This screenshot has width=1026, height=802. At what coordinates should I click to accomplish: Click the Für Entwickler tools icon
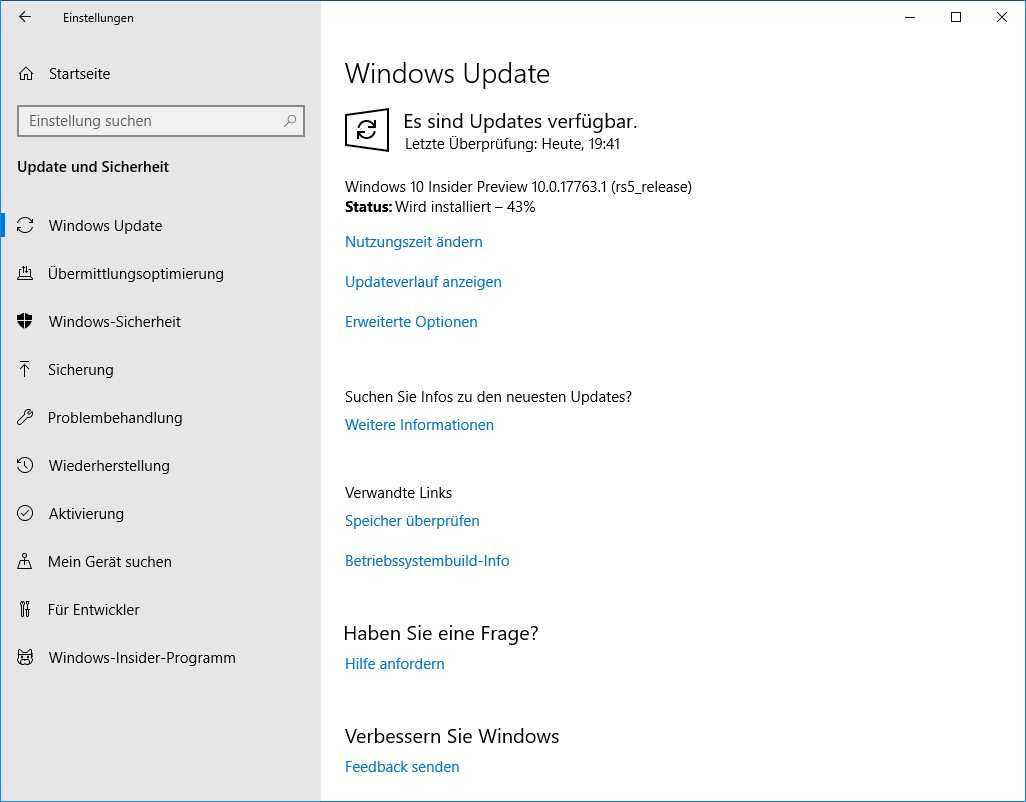[25, 609]
